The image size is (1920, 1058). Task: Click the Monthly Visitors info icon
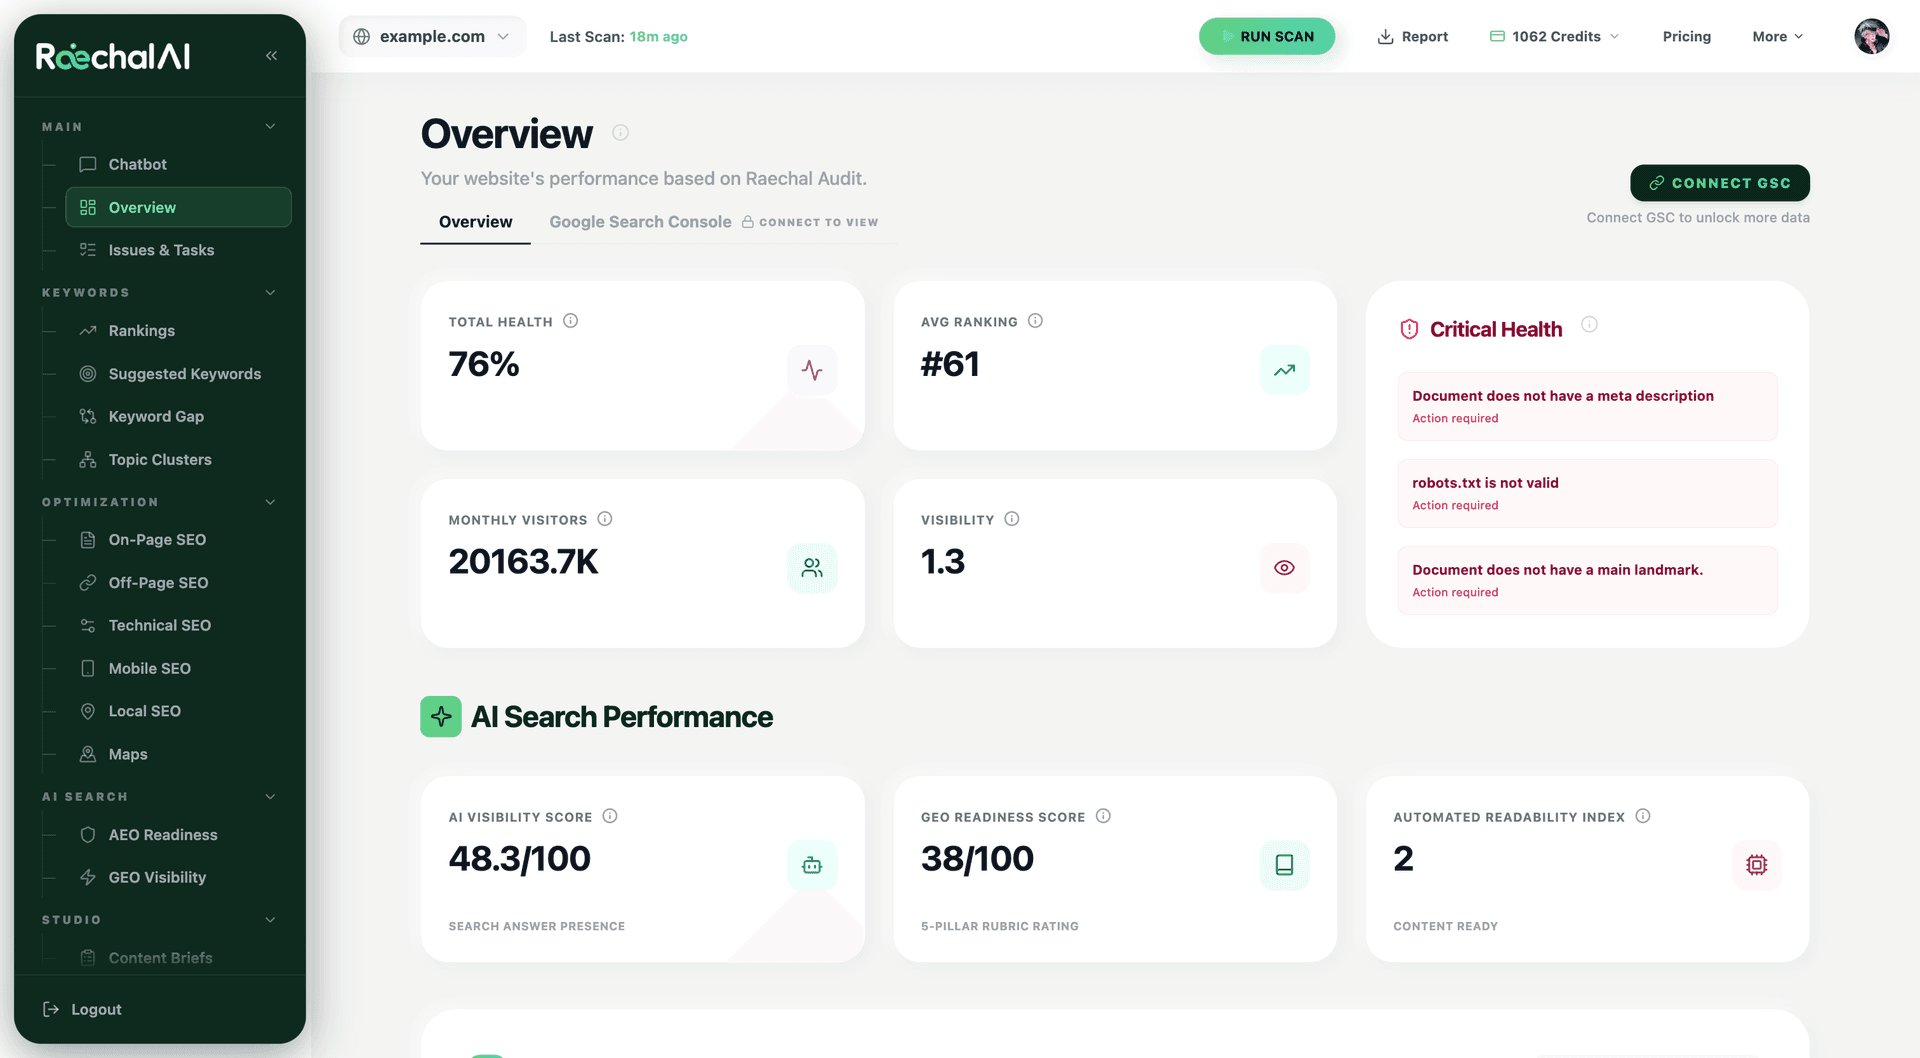pos(604,519)
